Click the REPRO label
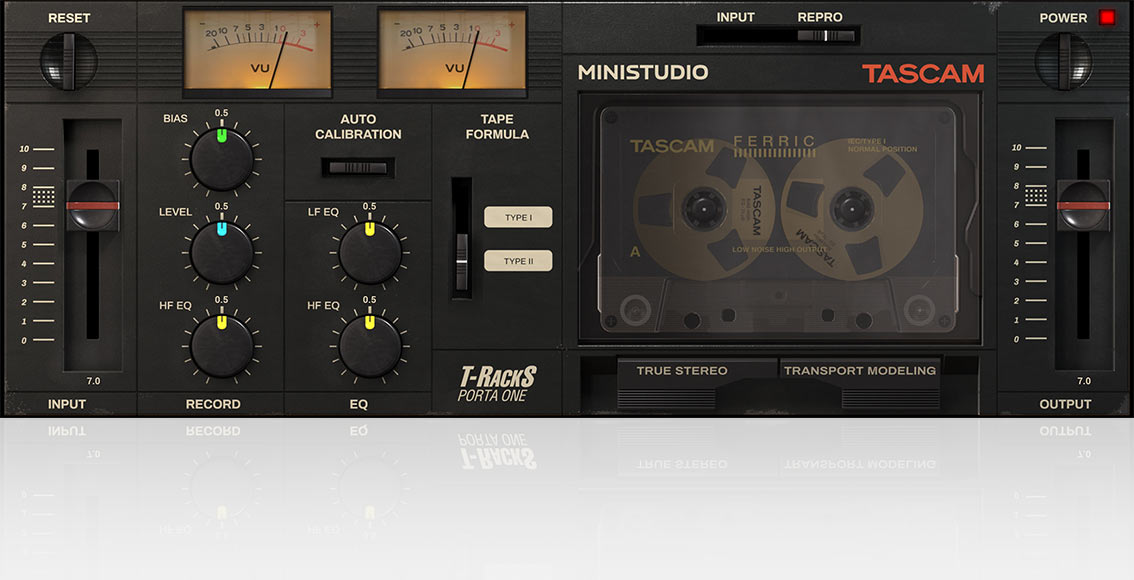This screenshot has width=1134, height=580. [819, 17]
